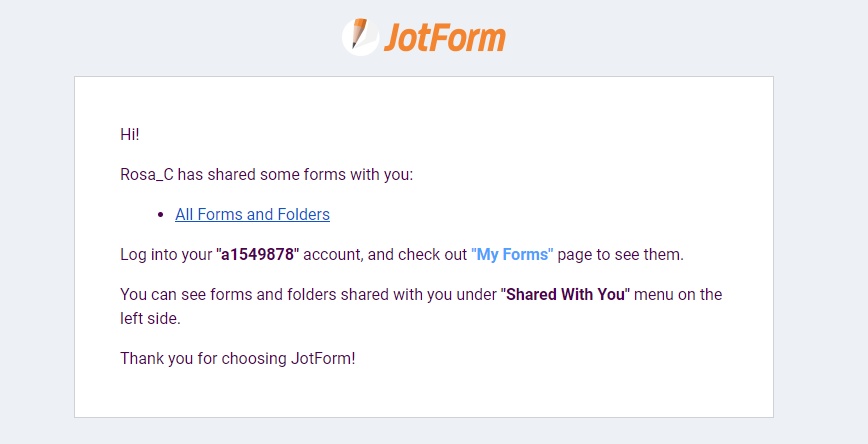Open the All Forms and Folders link
Image resolution: width=868 pixels, height=444 pixels.
click(252, 214)
